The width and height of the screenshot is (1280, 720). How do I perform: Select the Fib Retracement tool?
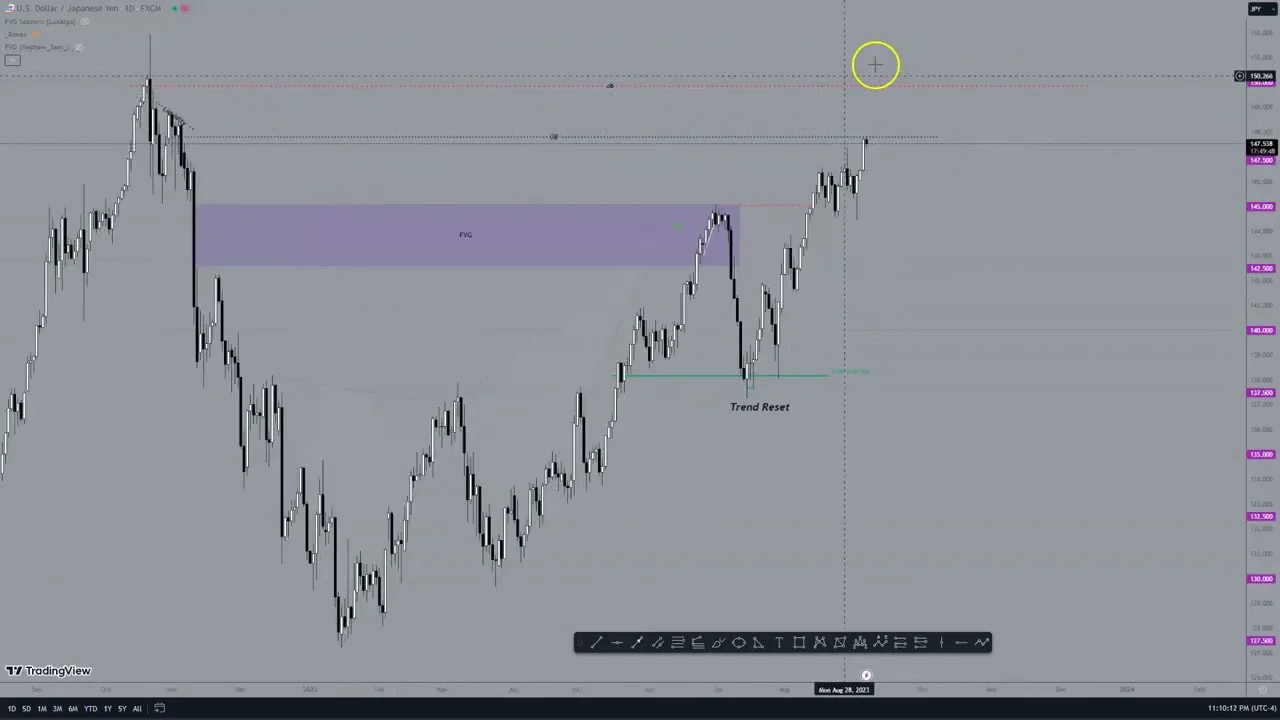tap(677, 643)
